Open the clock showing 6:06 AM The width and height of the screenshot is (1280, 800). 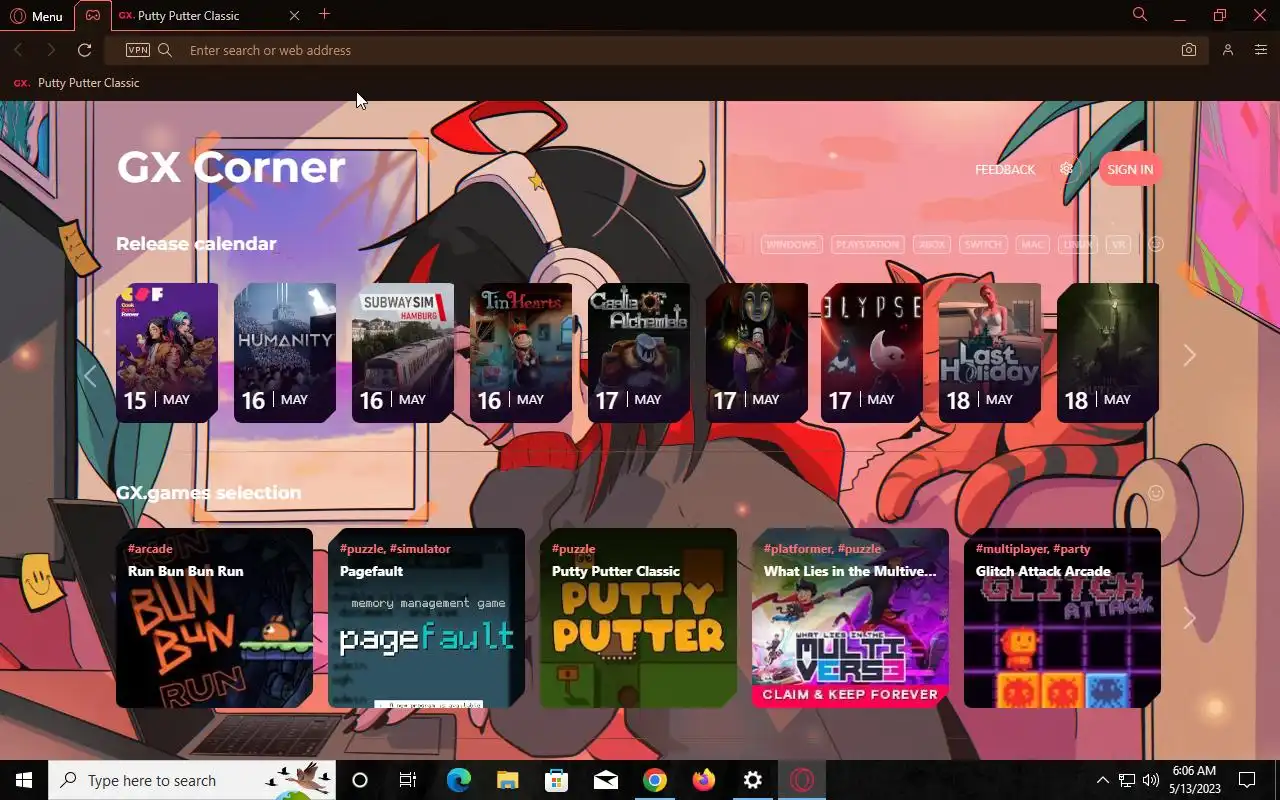[x=1194, y=780]
